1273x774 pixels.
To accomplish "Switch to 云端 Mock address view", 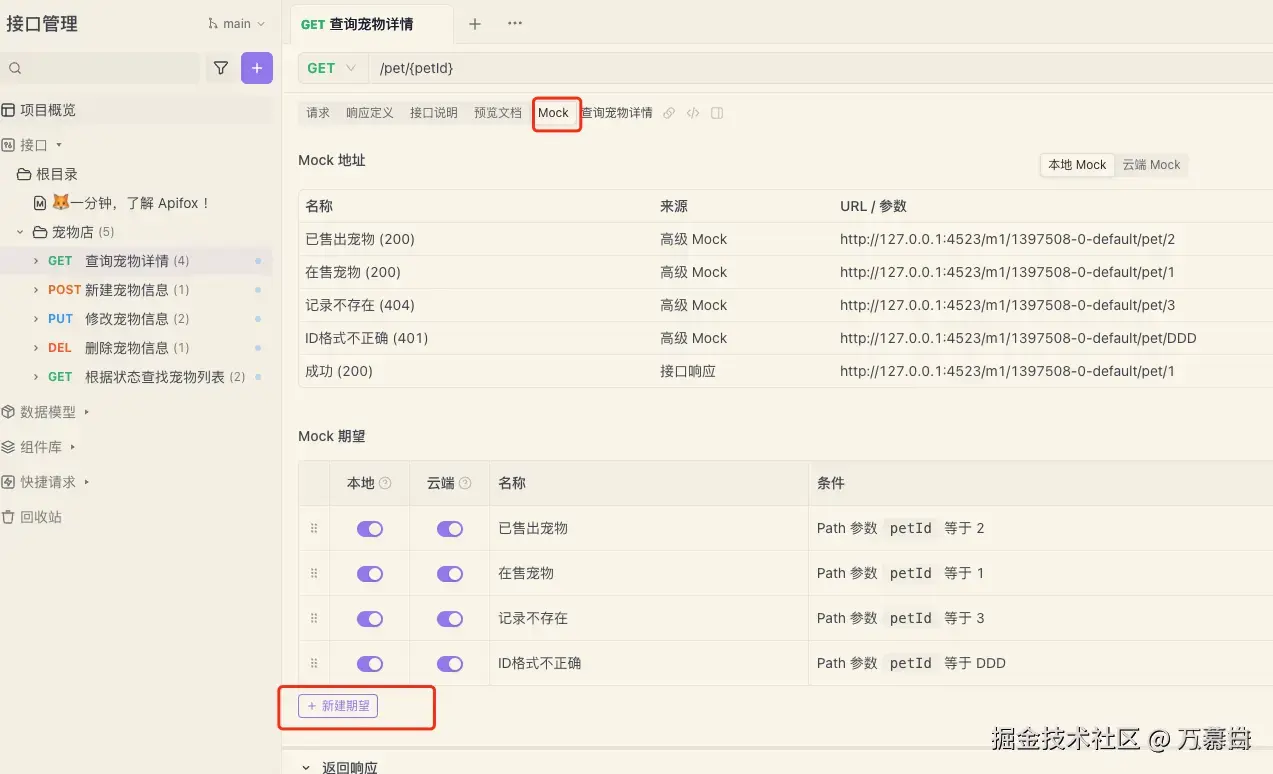I will pyautogui.click(x=1151, y=165).
